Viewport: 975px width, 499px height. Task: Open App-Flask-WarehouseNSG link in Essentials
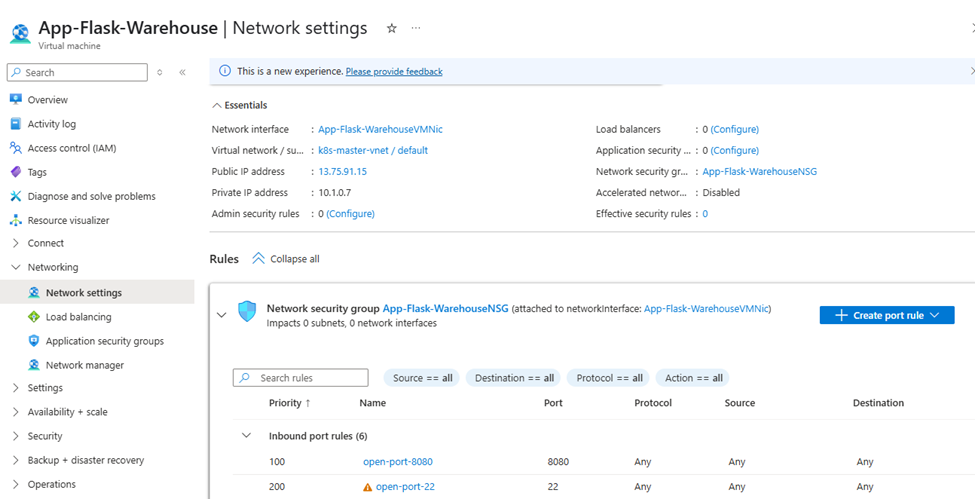pos(760,172)
